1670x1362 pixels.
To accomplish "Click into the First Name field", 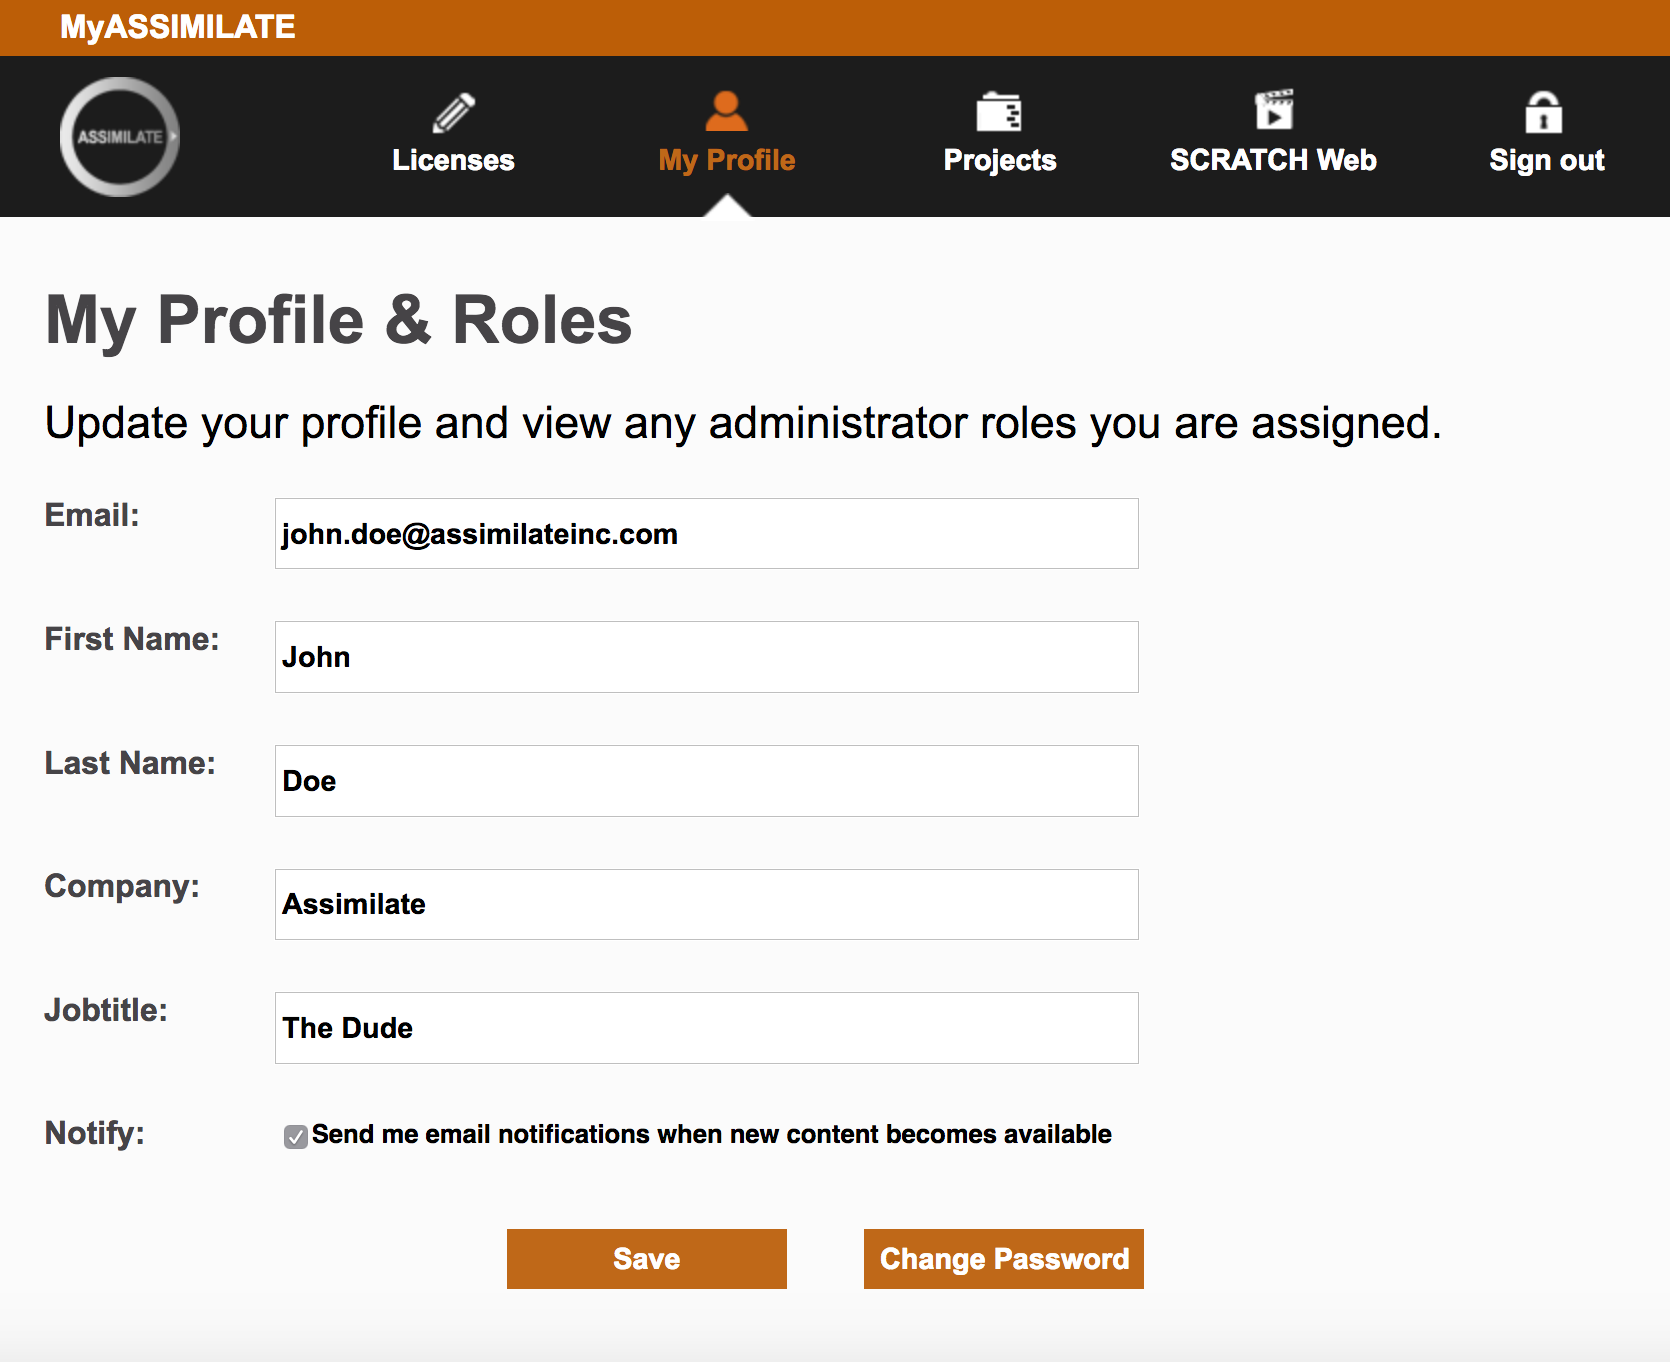I will [x=707, y=657].
